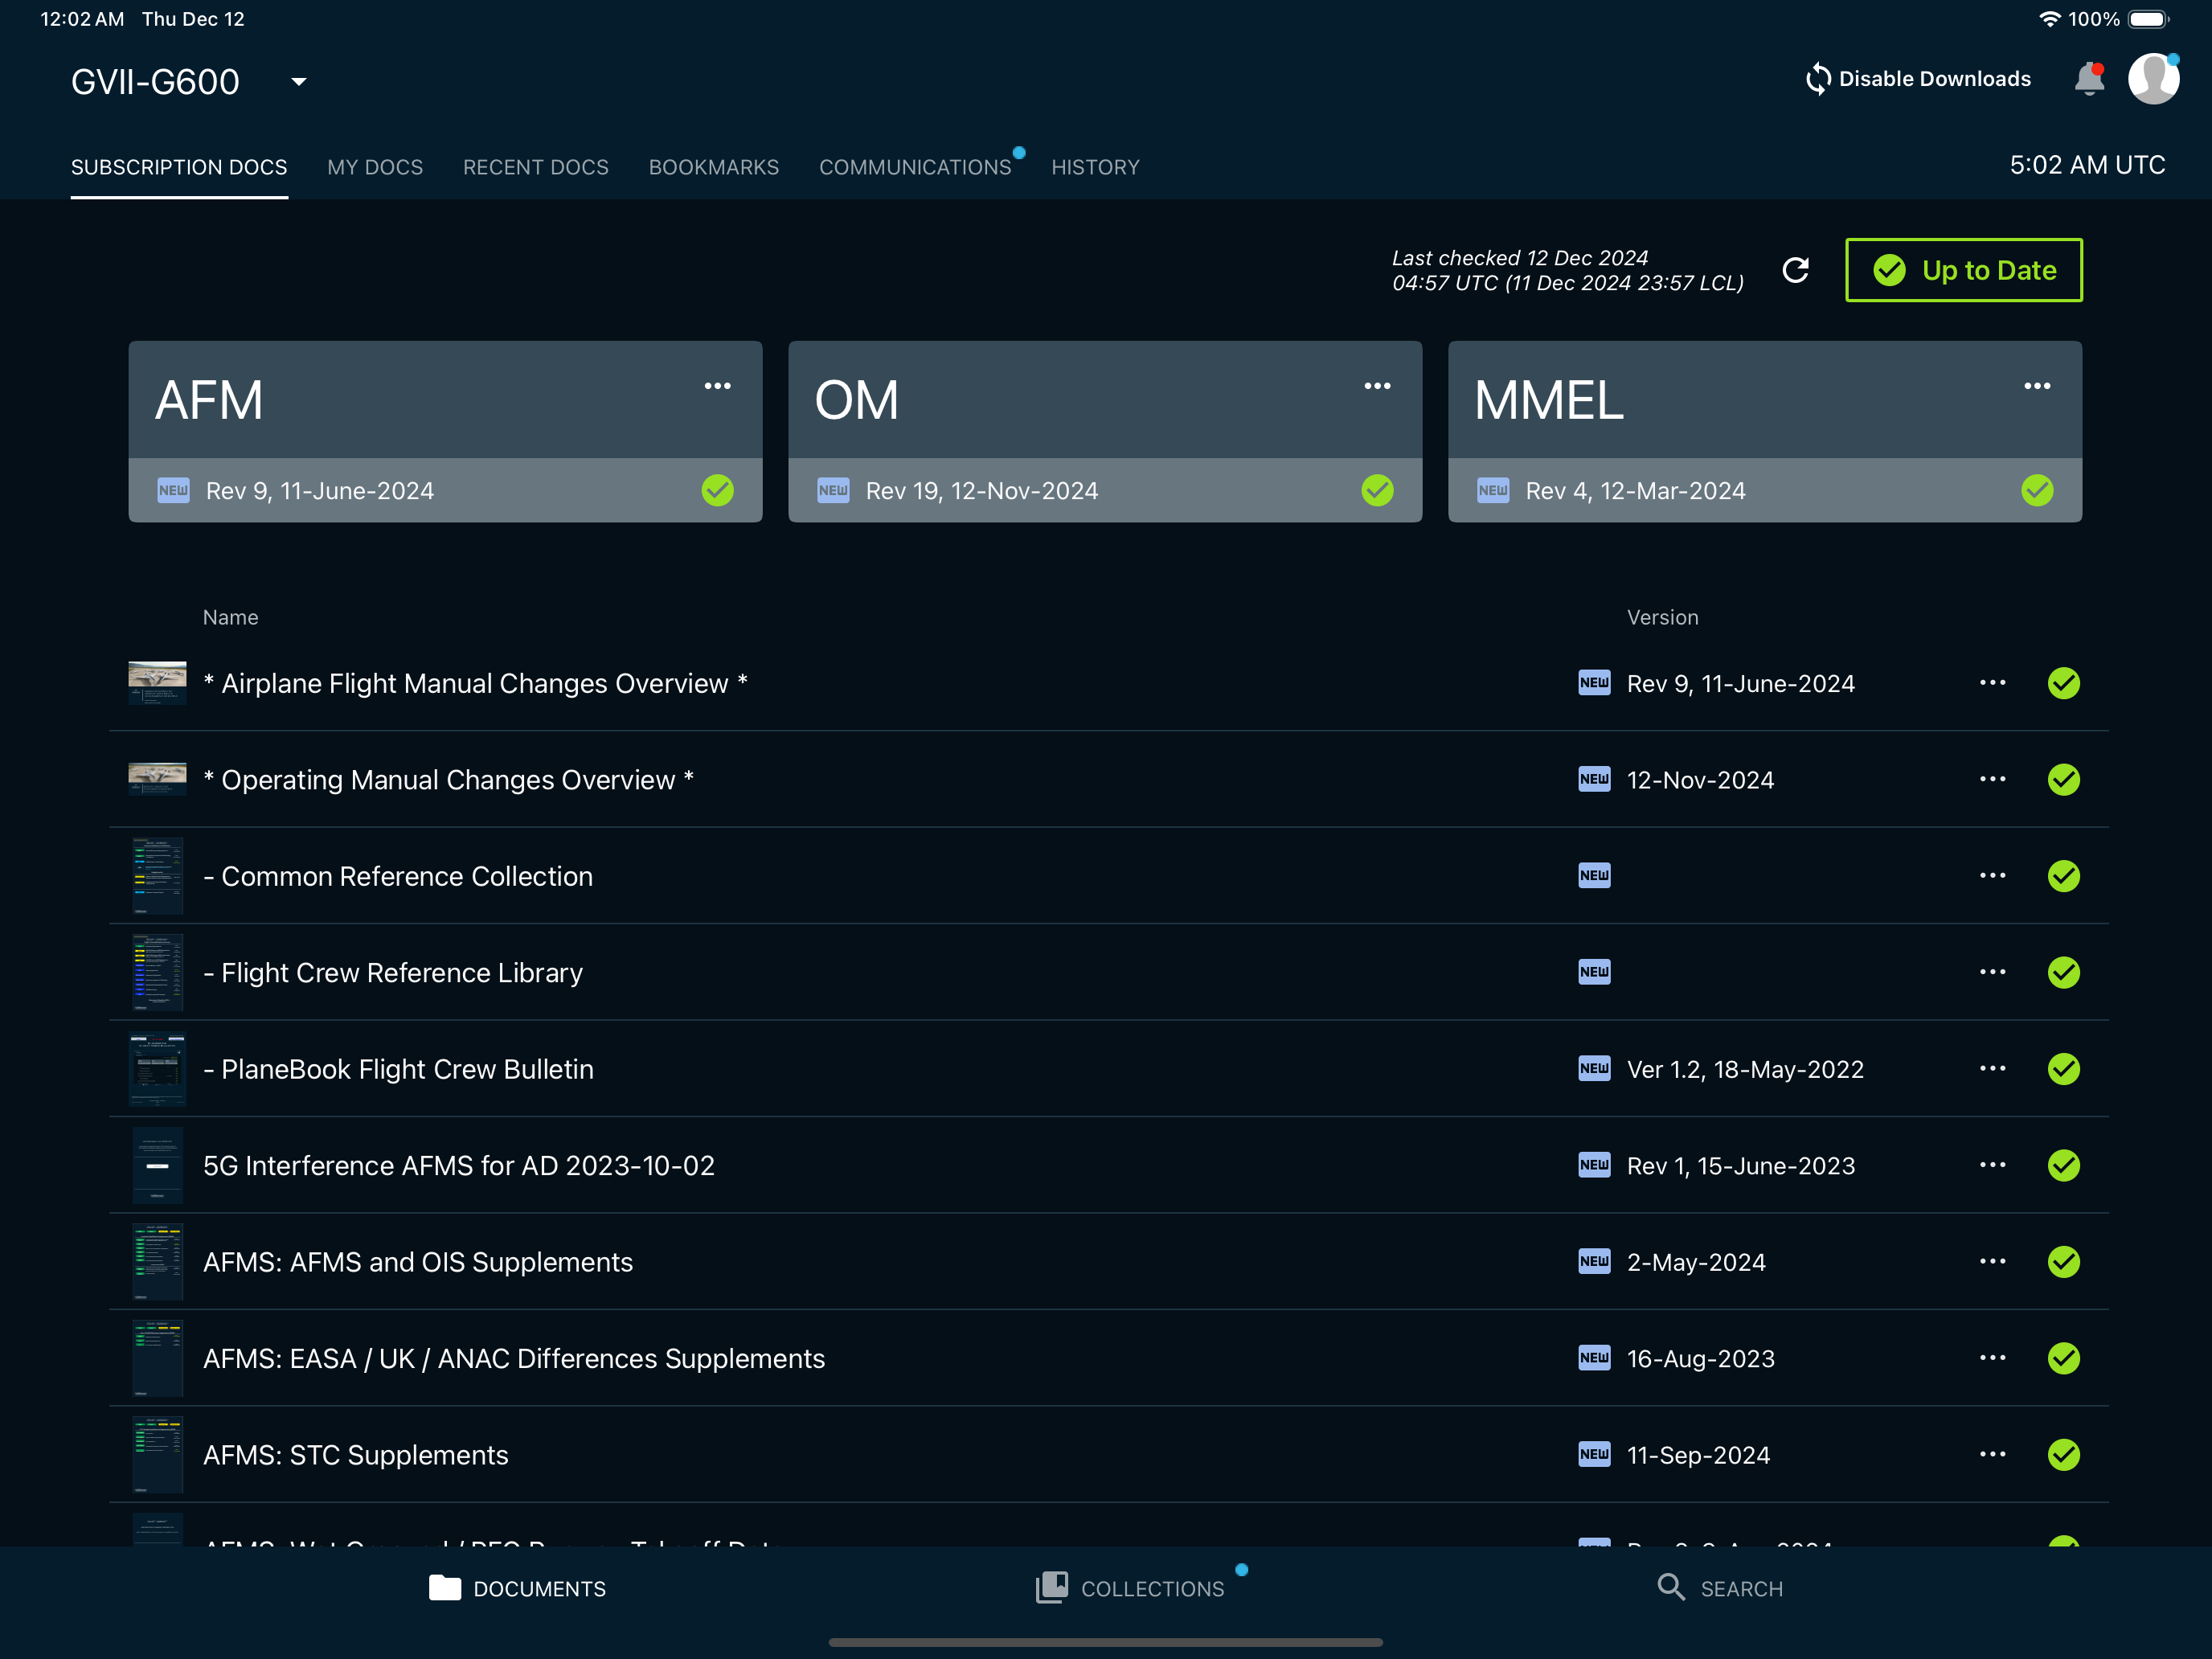This screenshot has width=2212, height=1659.
Task: Click the Up to Date button
Action: [x=1964, y=270]
